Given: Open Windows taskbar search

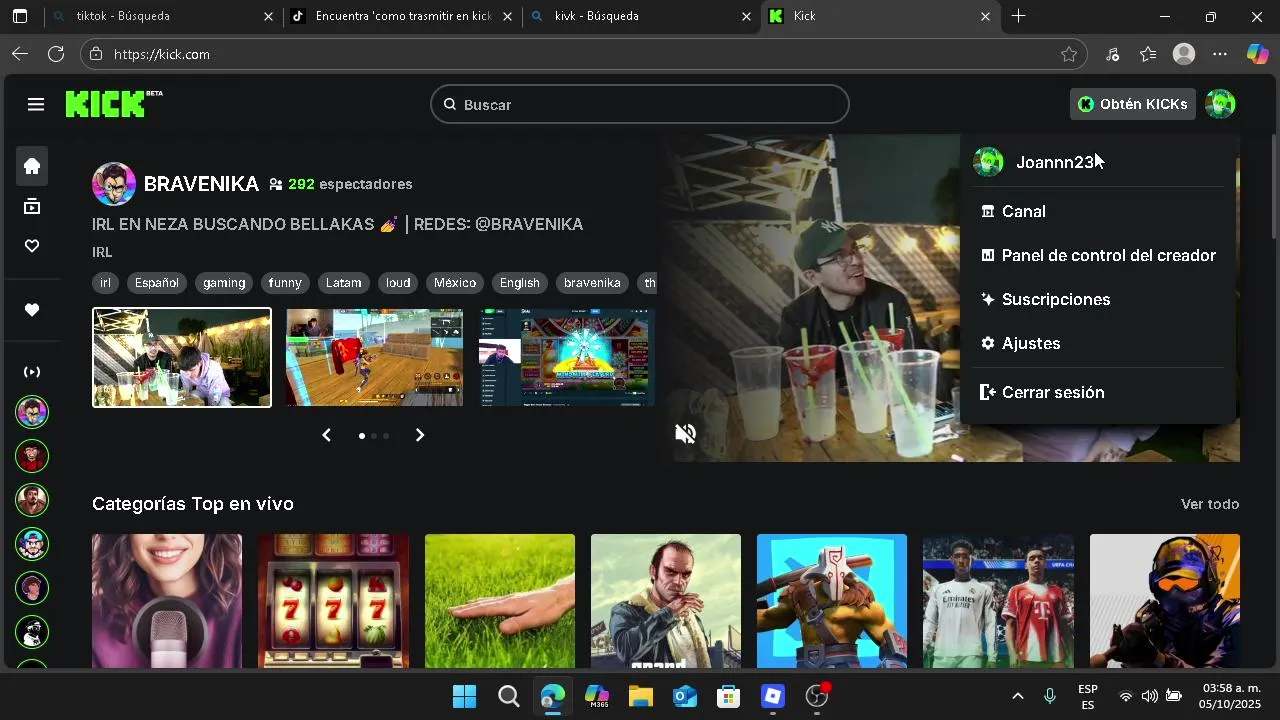Looking at the screenshot, I should pyautogui.click(x=509, y=696).
